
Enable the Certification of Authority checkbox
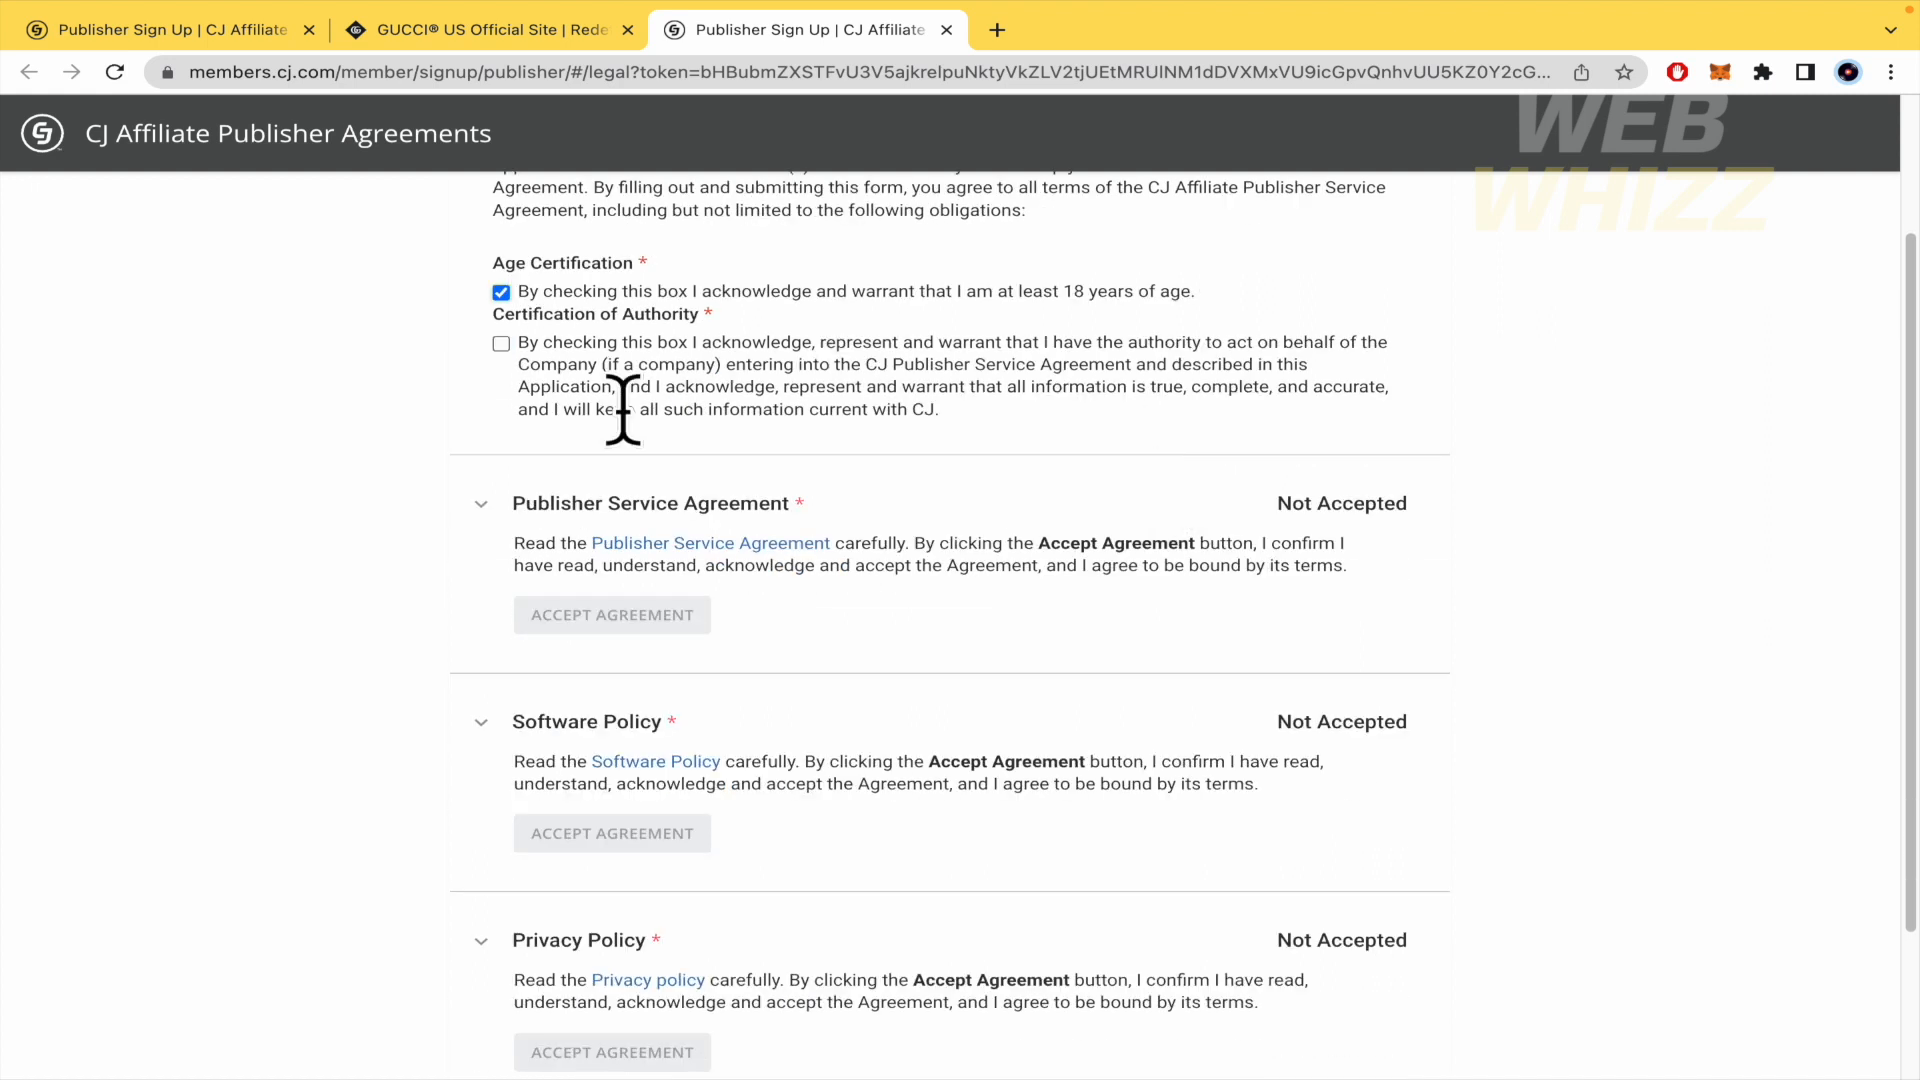pyautogui.click(x=500, y=342)
